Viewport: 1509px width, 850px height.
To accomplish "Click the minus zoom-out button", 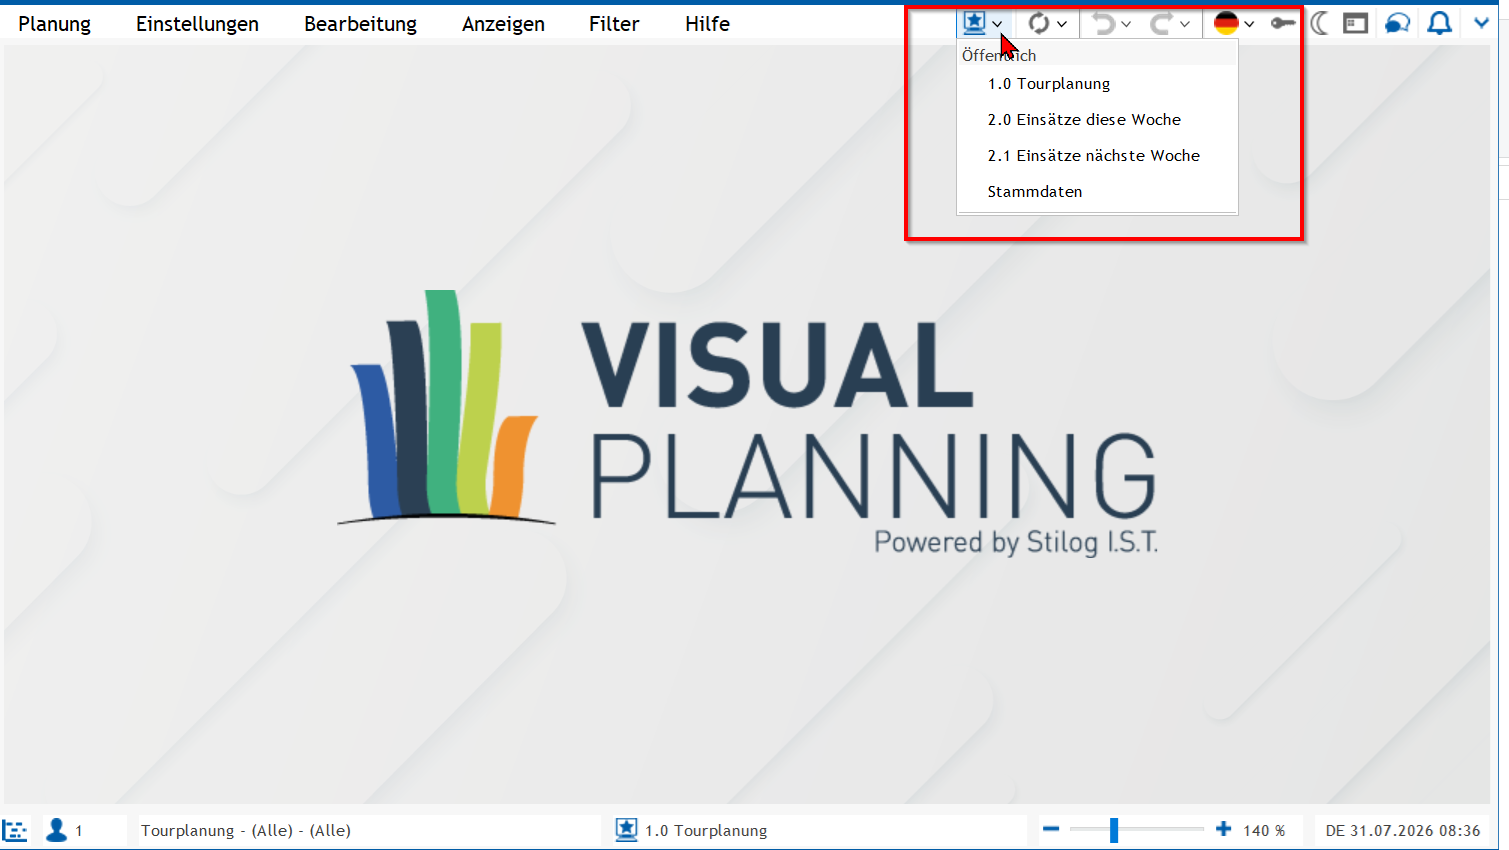I will tap(1051, 829).
